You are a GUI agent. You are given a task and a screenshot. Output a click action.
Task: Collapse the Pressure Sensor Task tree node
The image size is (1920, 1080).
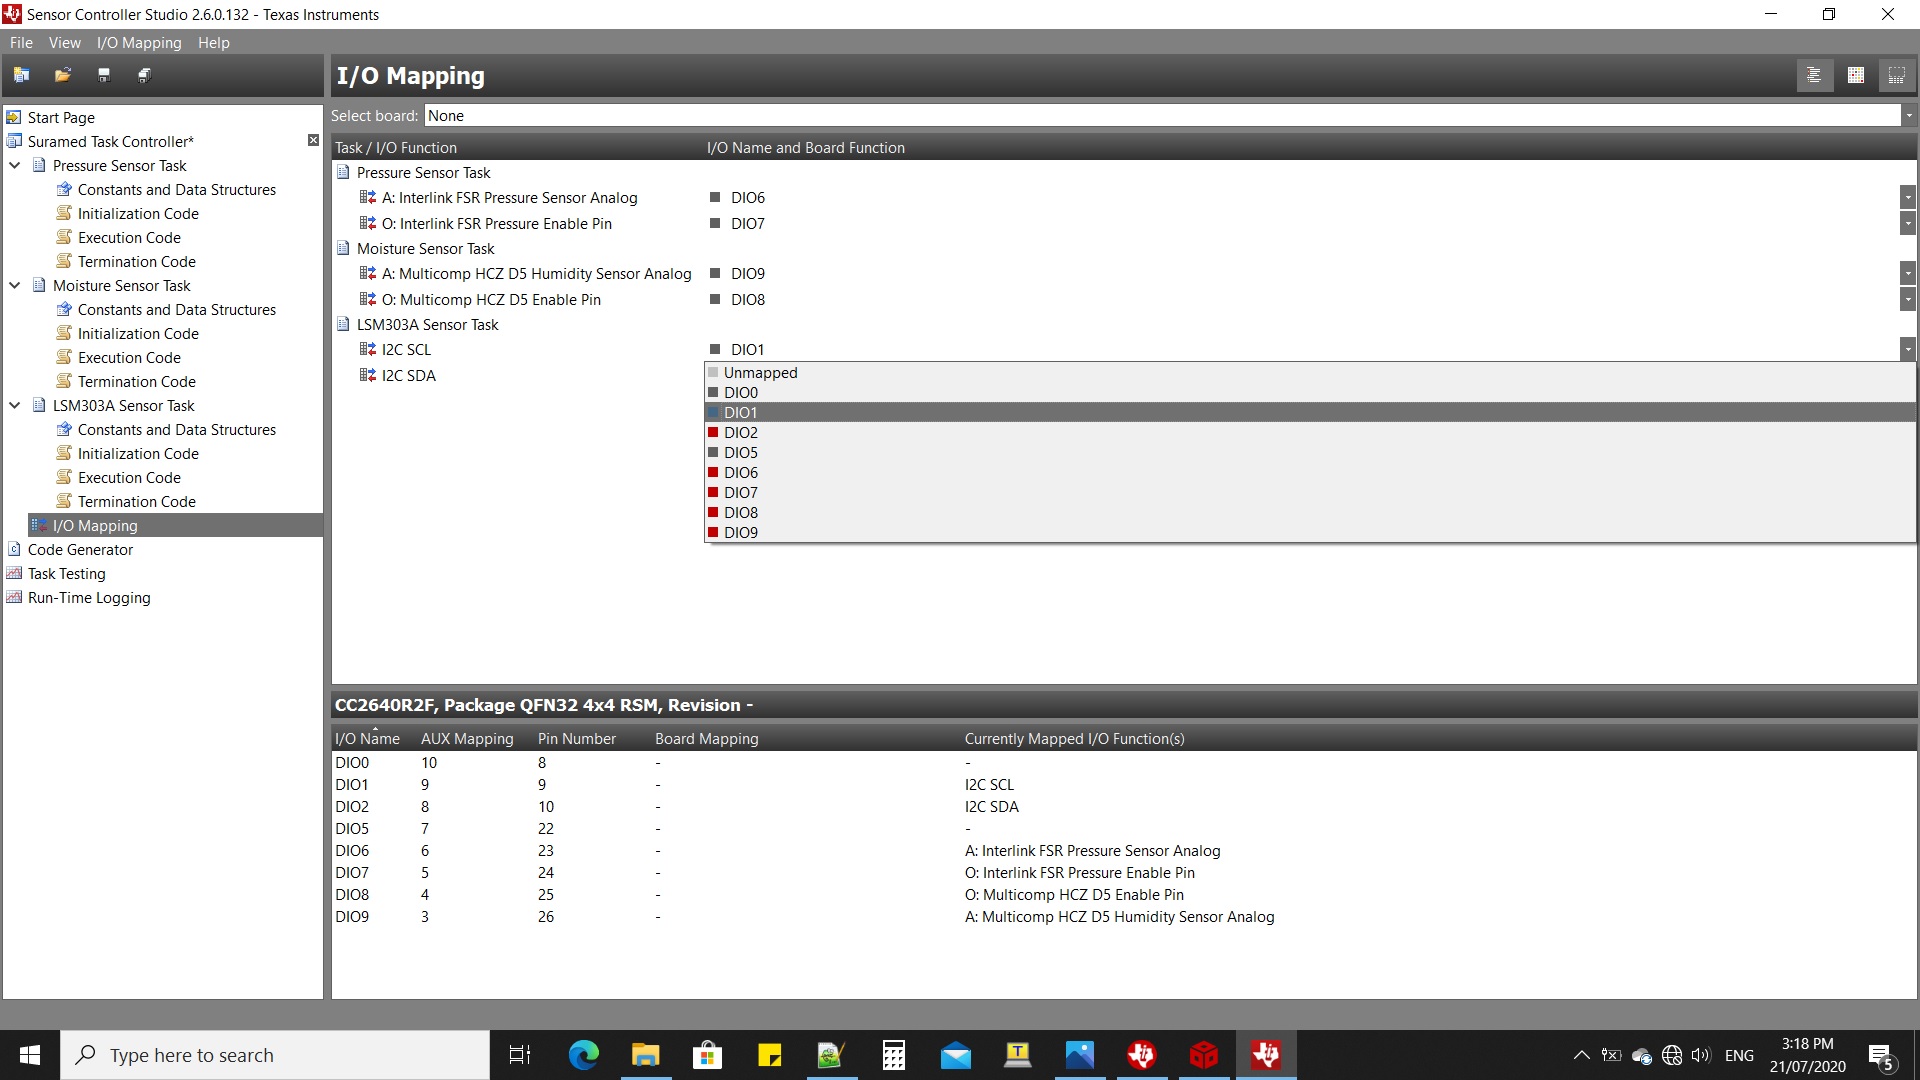(x=15, y=166)
